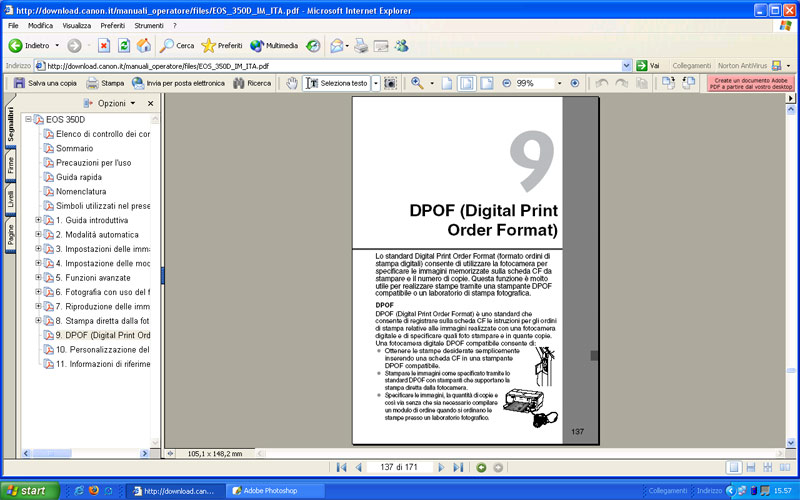Set view to fit width icon
The image size is (800, 500).
[x=487, y=83]
